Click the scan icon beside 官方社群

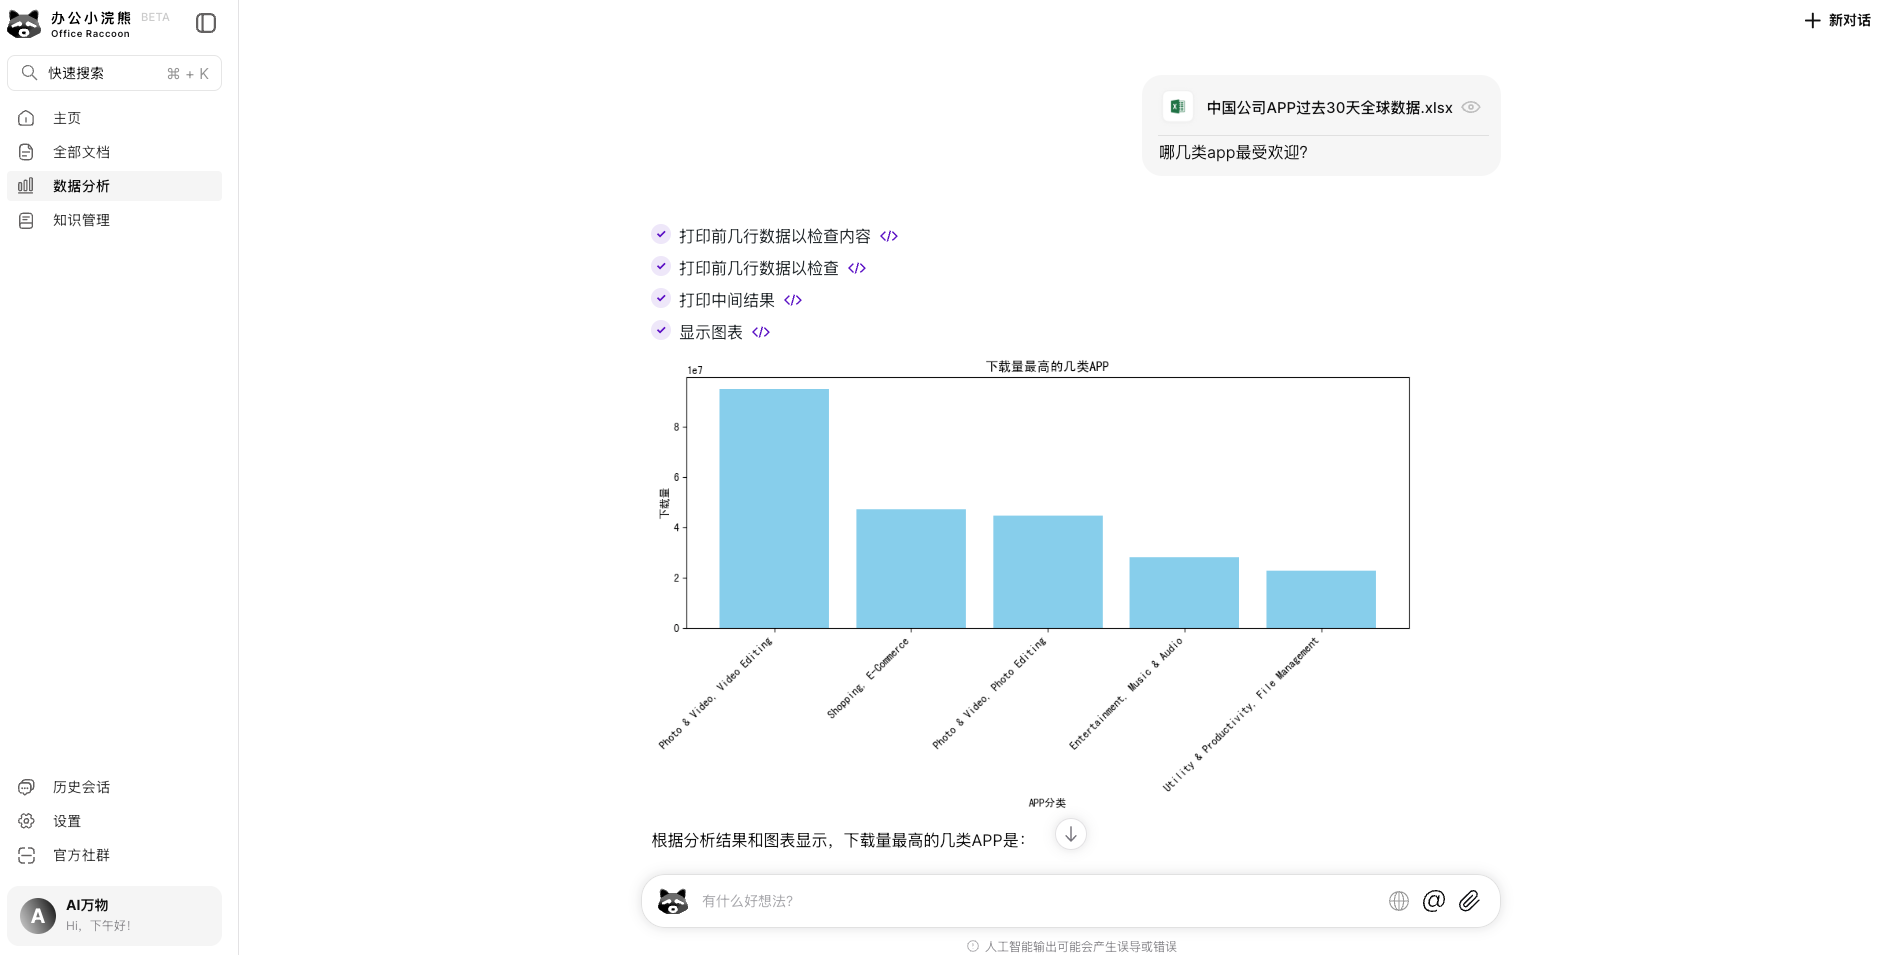tap(26, 855)
